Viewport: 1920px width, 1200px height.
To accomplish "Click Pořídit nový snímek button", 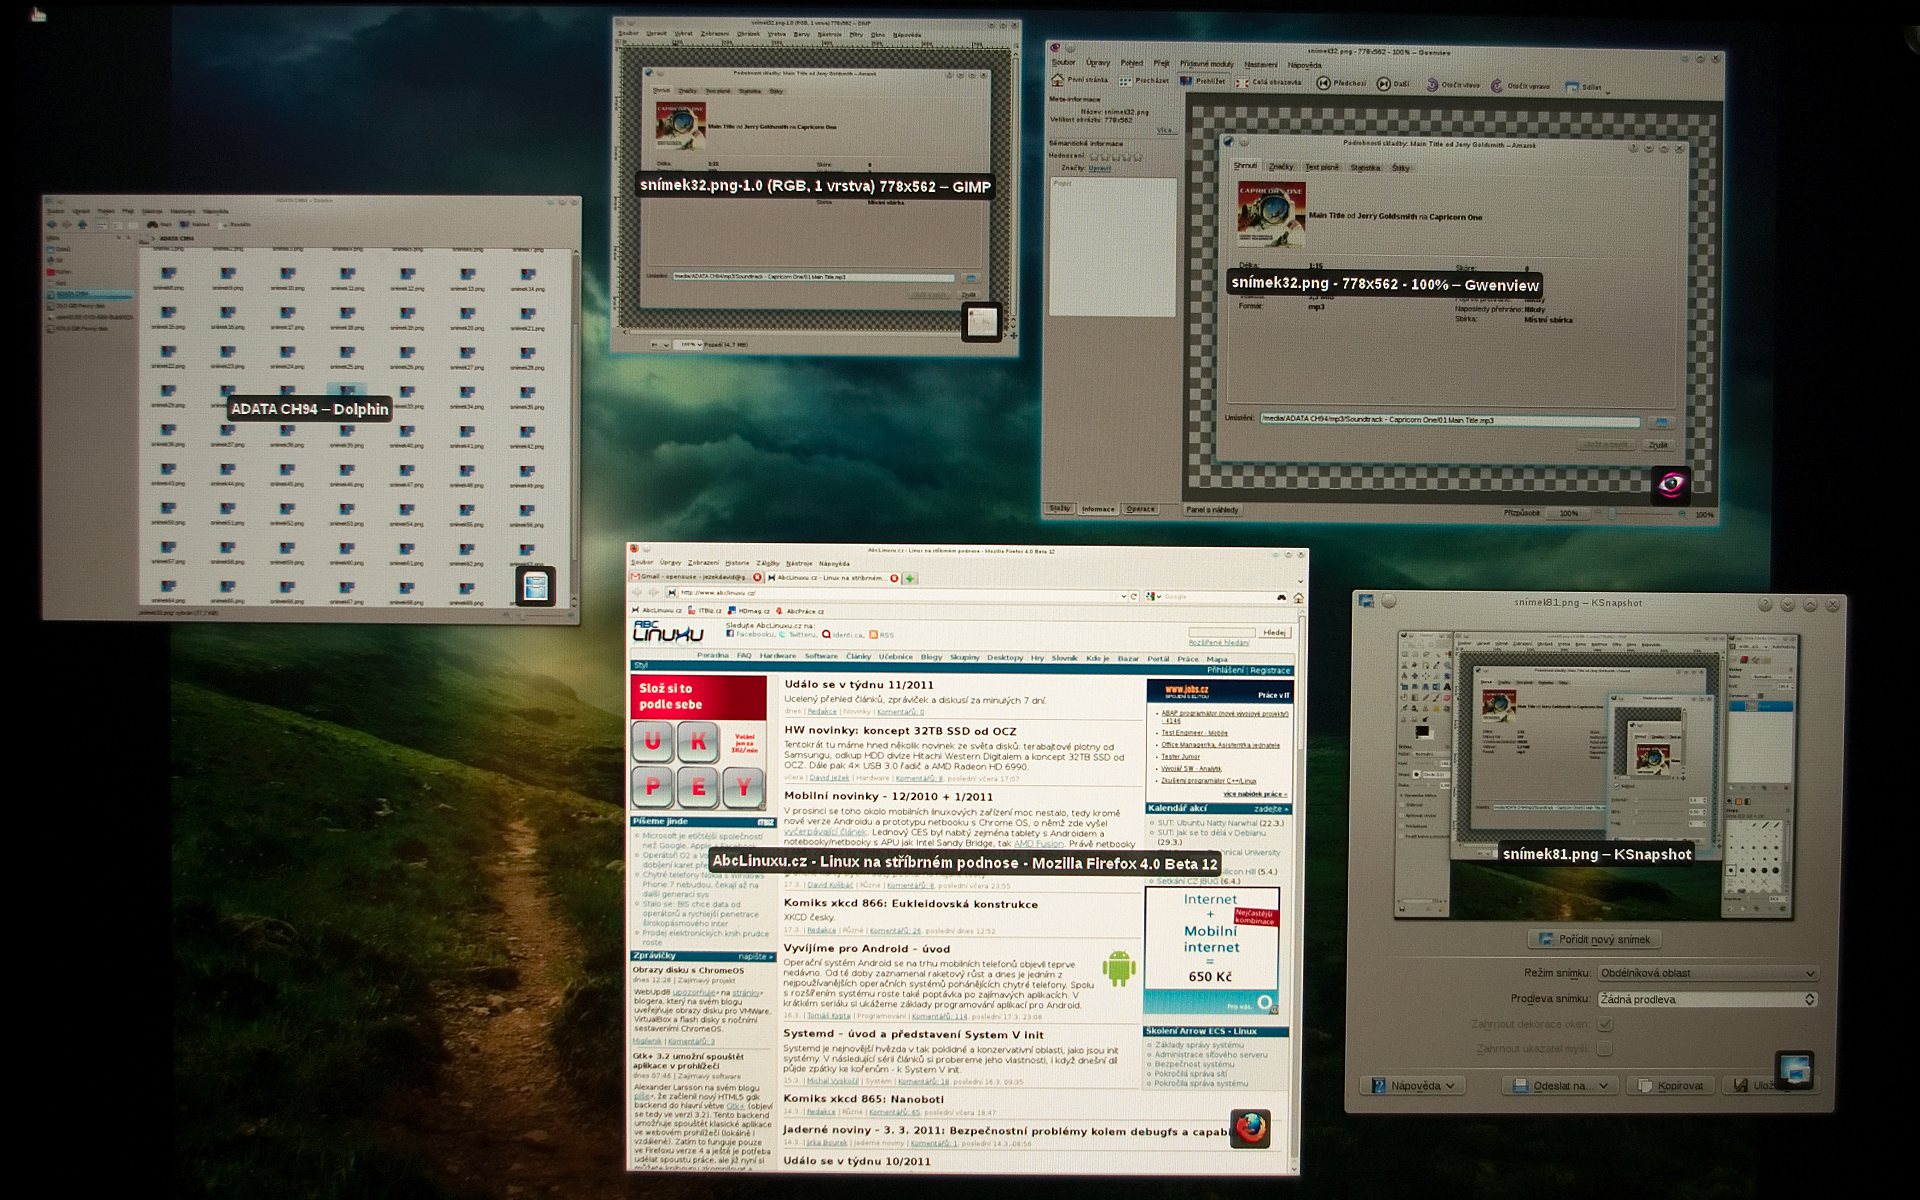I will pos(1594,939).
